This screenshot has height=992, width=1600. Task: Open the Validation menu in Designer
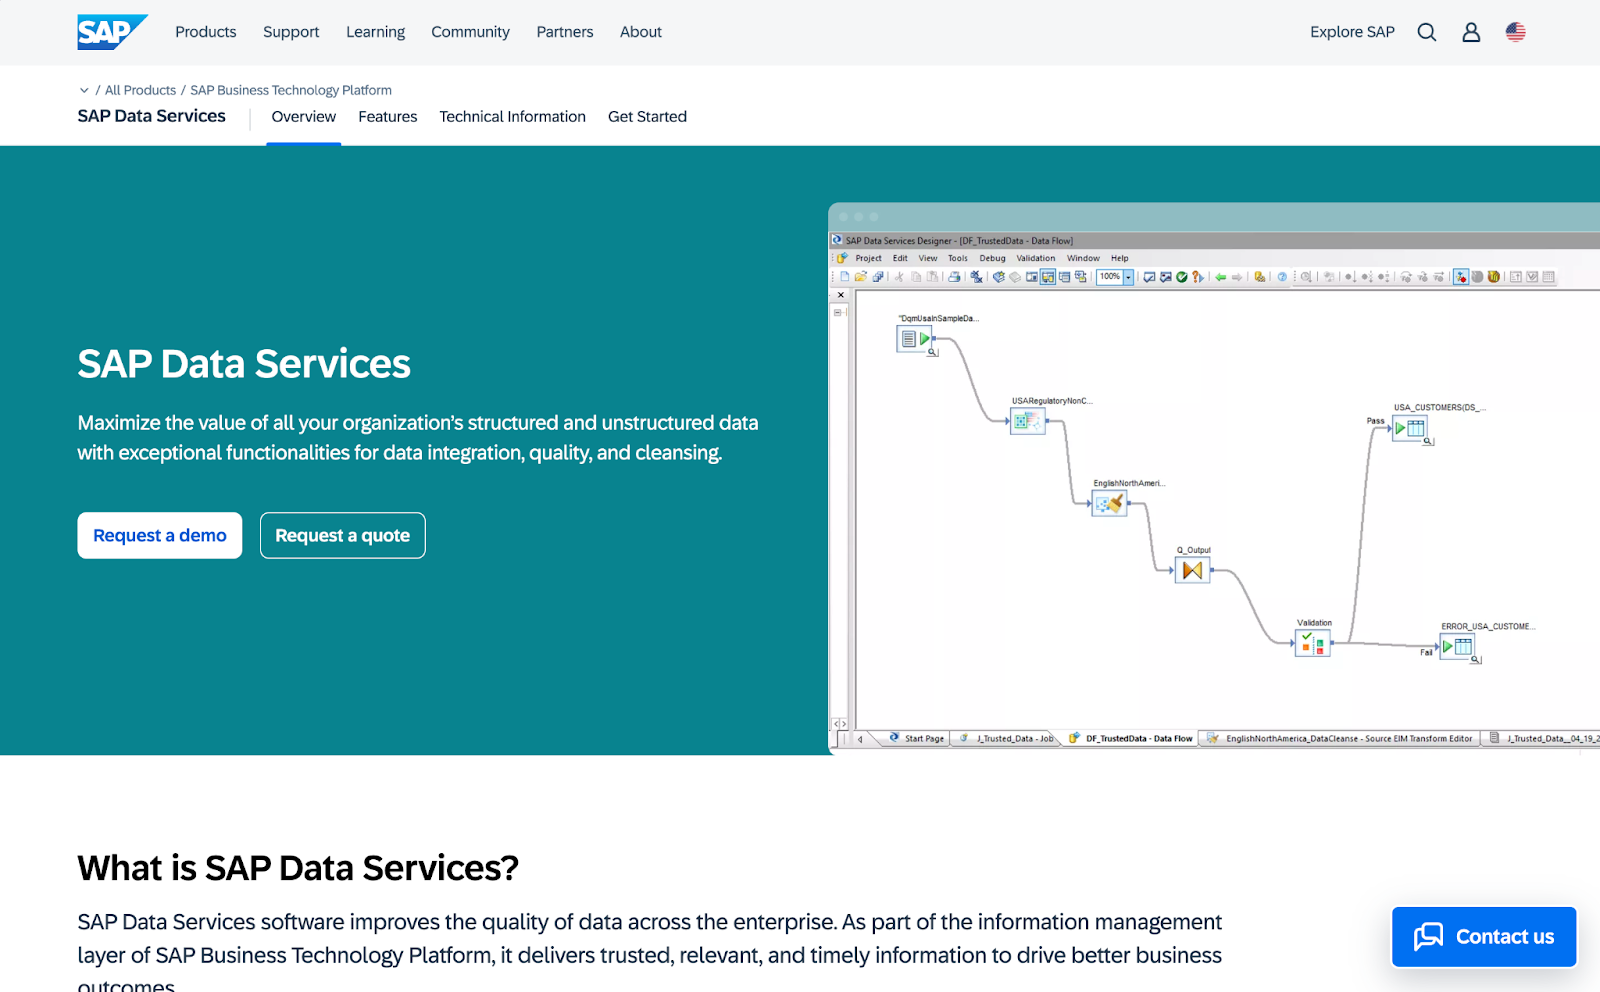pyautogui.click(x=1036, y=258)
